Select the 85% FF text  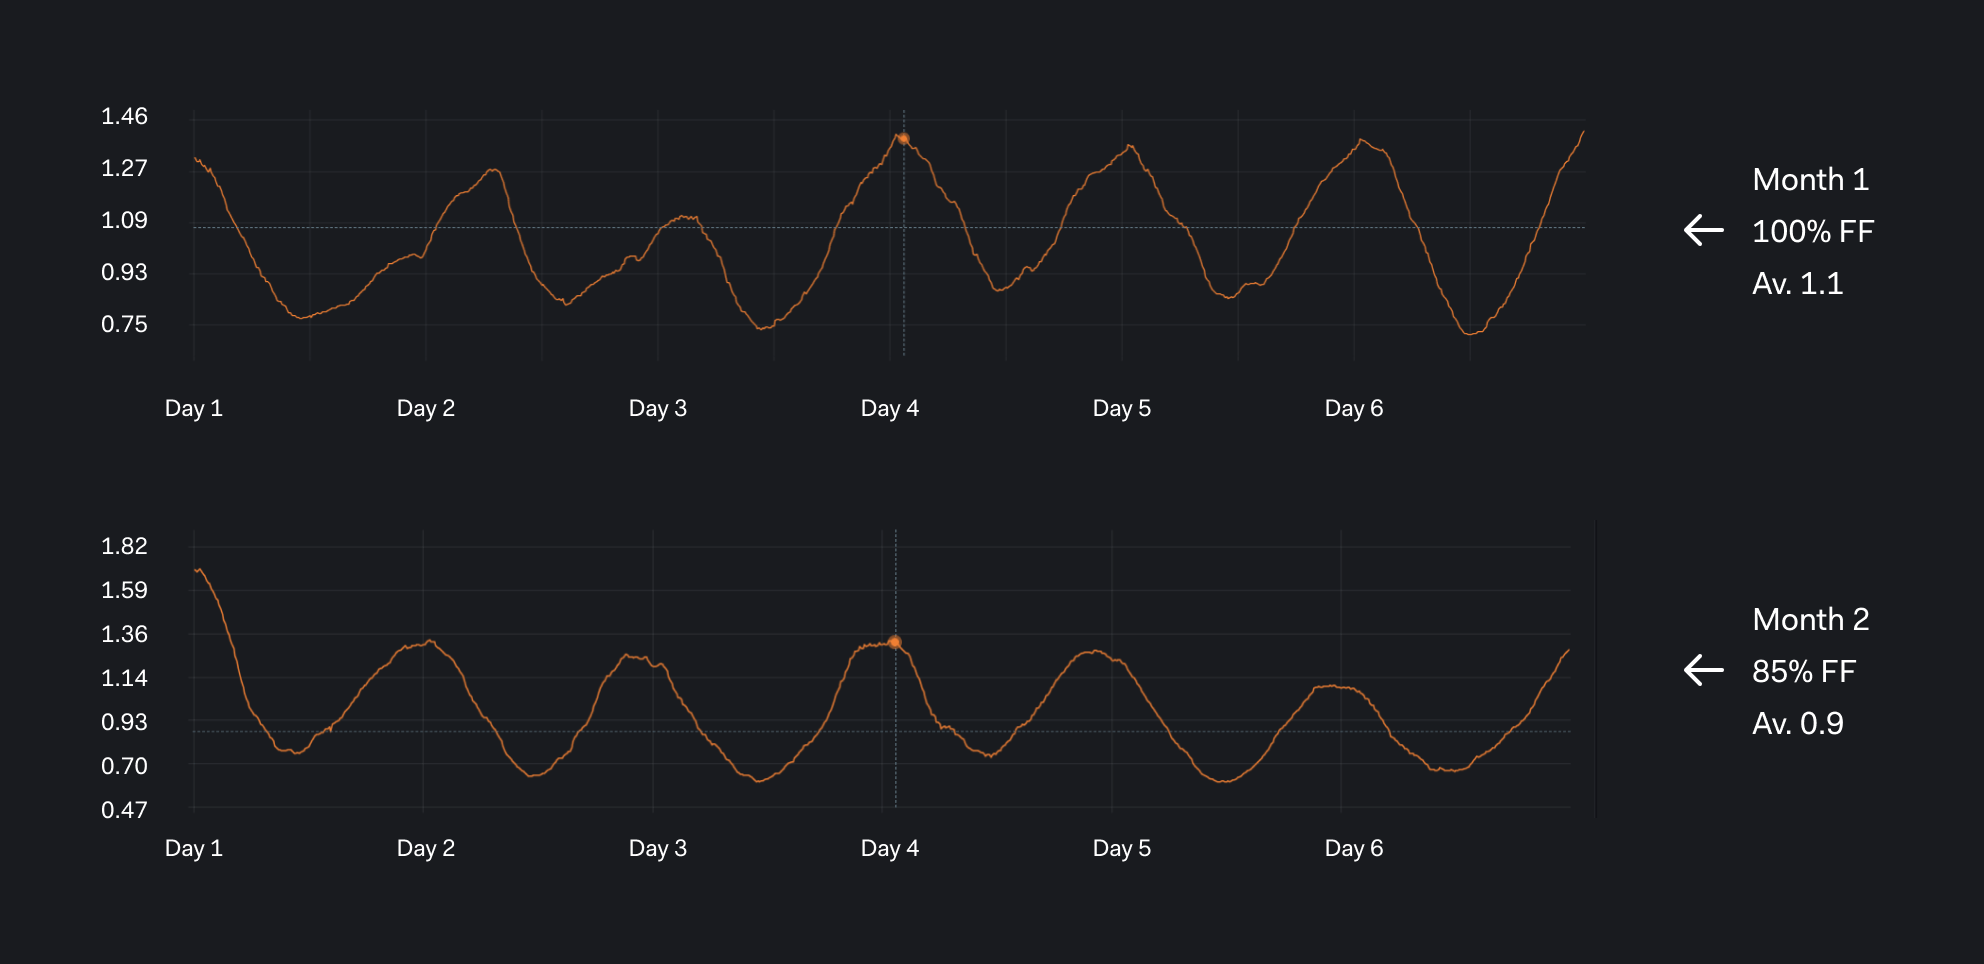tap(1803, 672)
